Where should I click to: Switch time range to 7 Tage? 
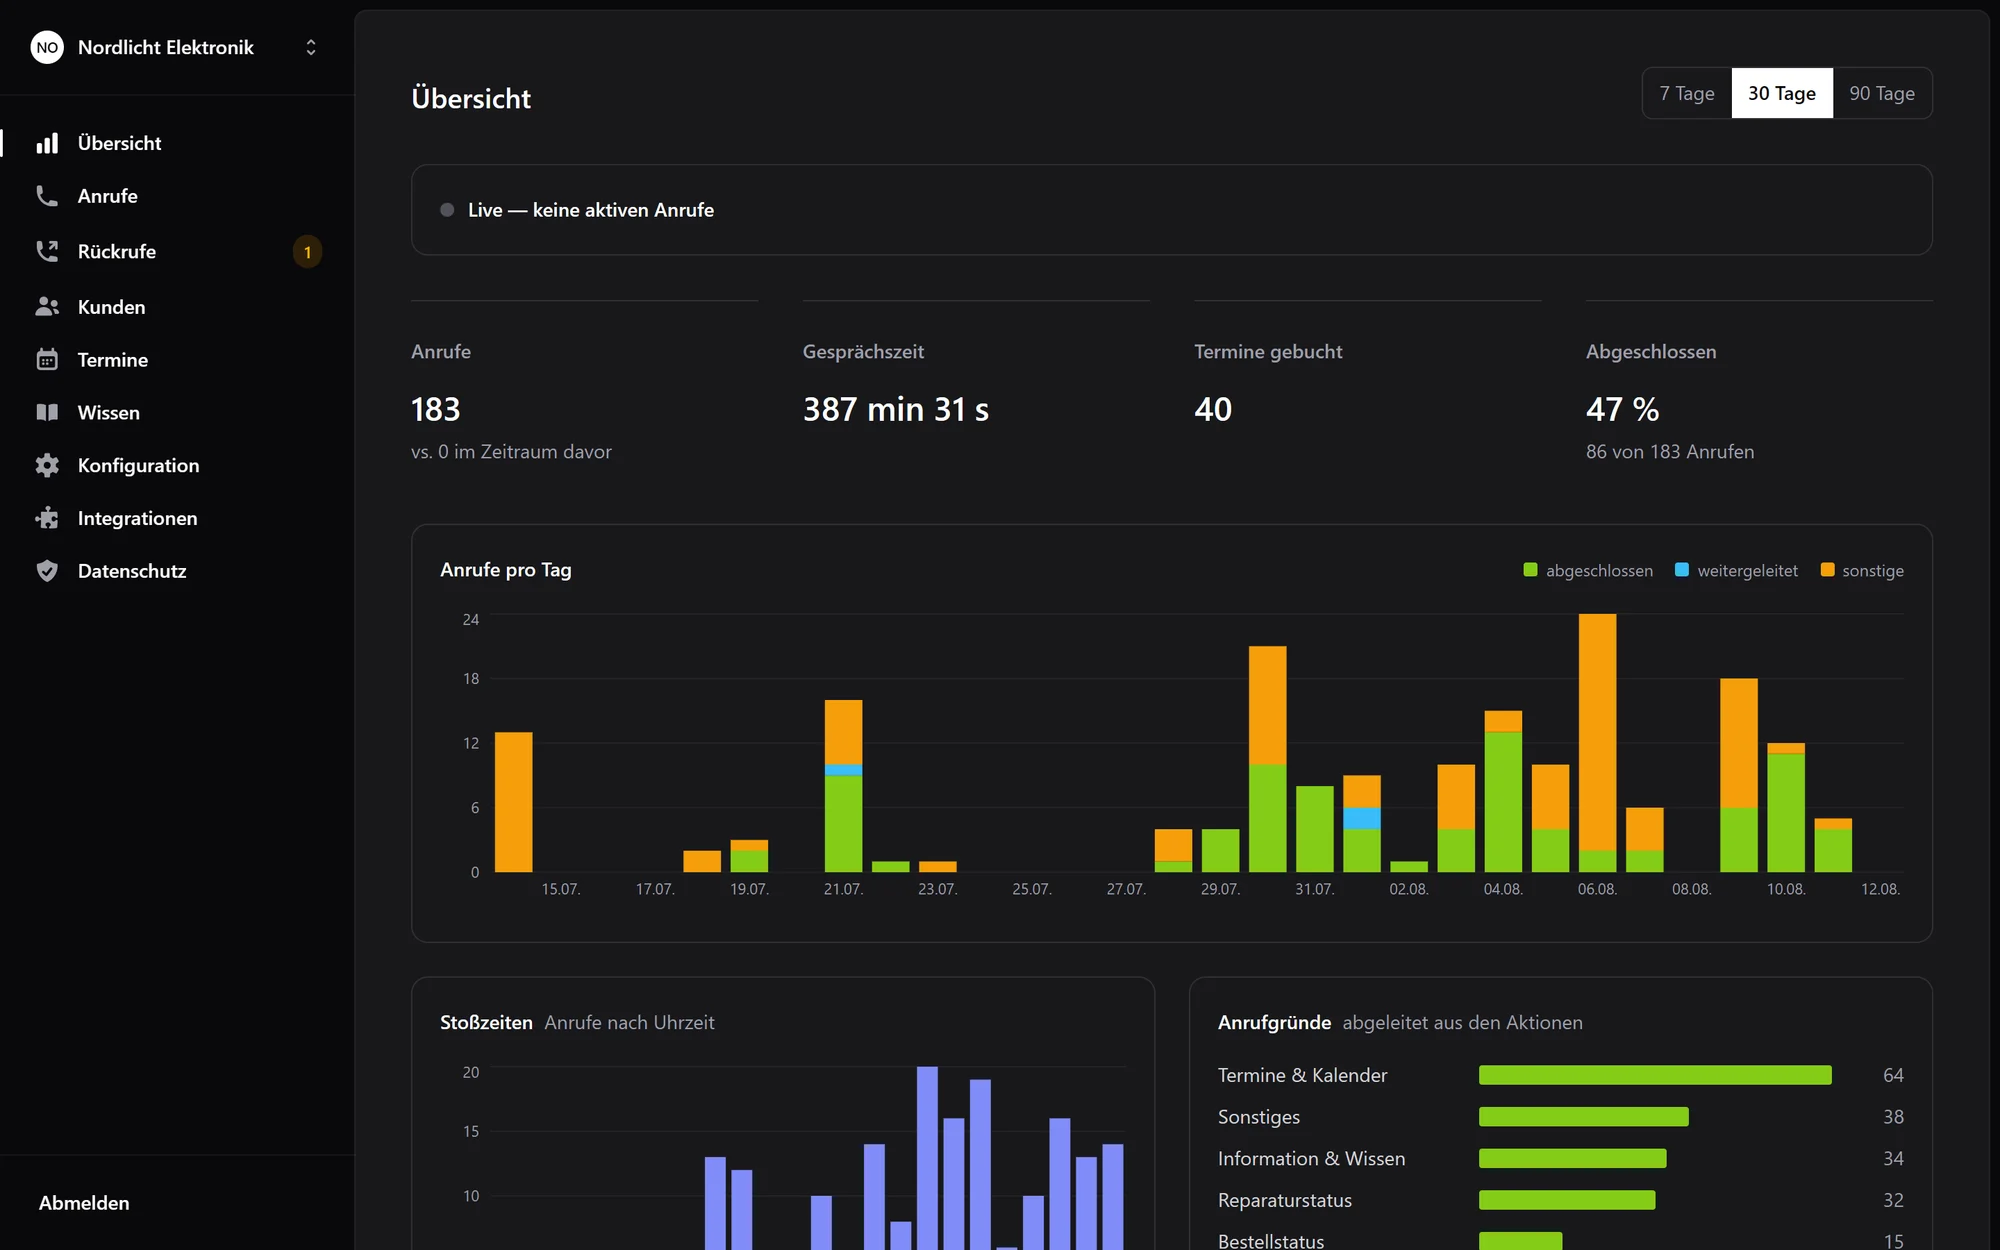(1687, 93)
